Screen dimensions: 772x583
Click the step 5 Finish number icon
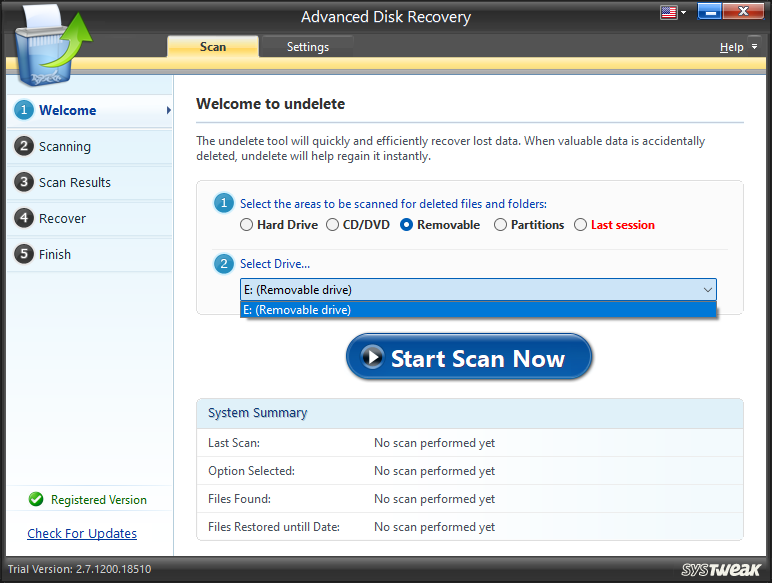pos(24,254)
